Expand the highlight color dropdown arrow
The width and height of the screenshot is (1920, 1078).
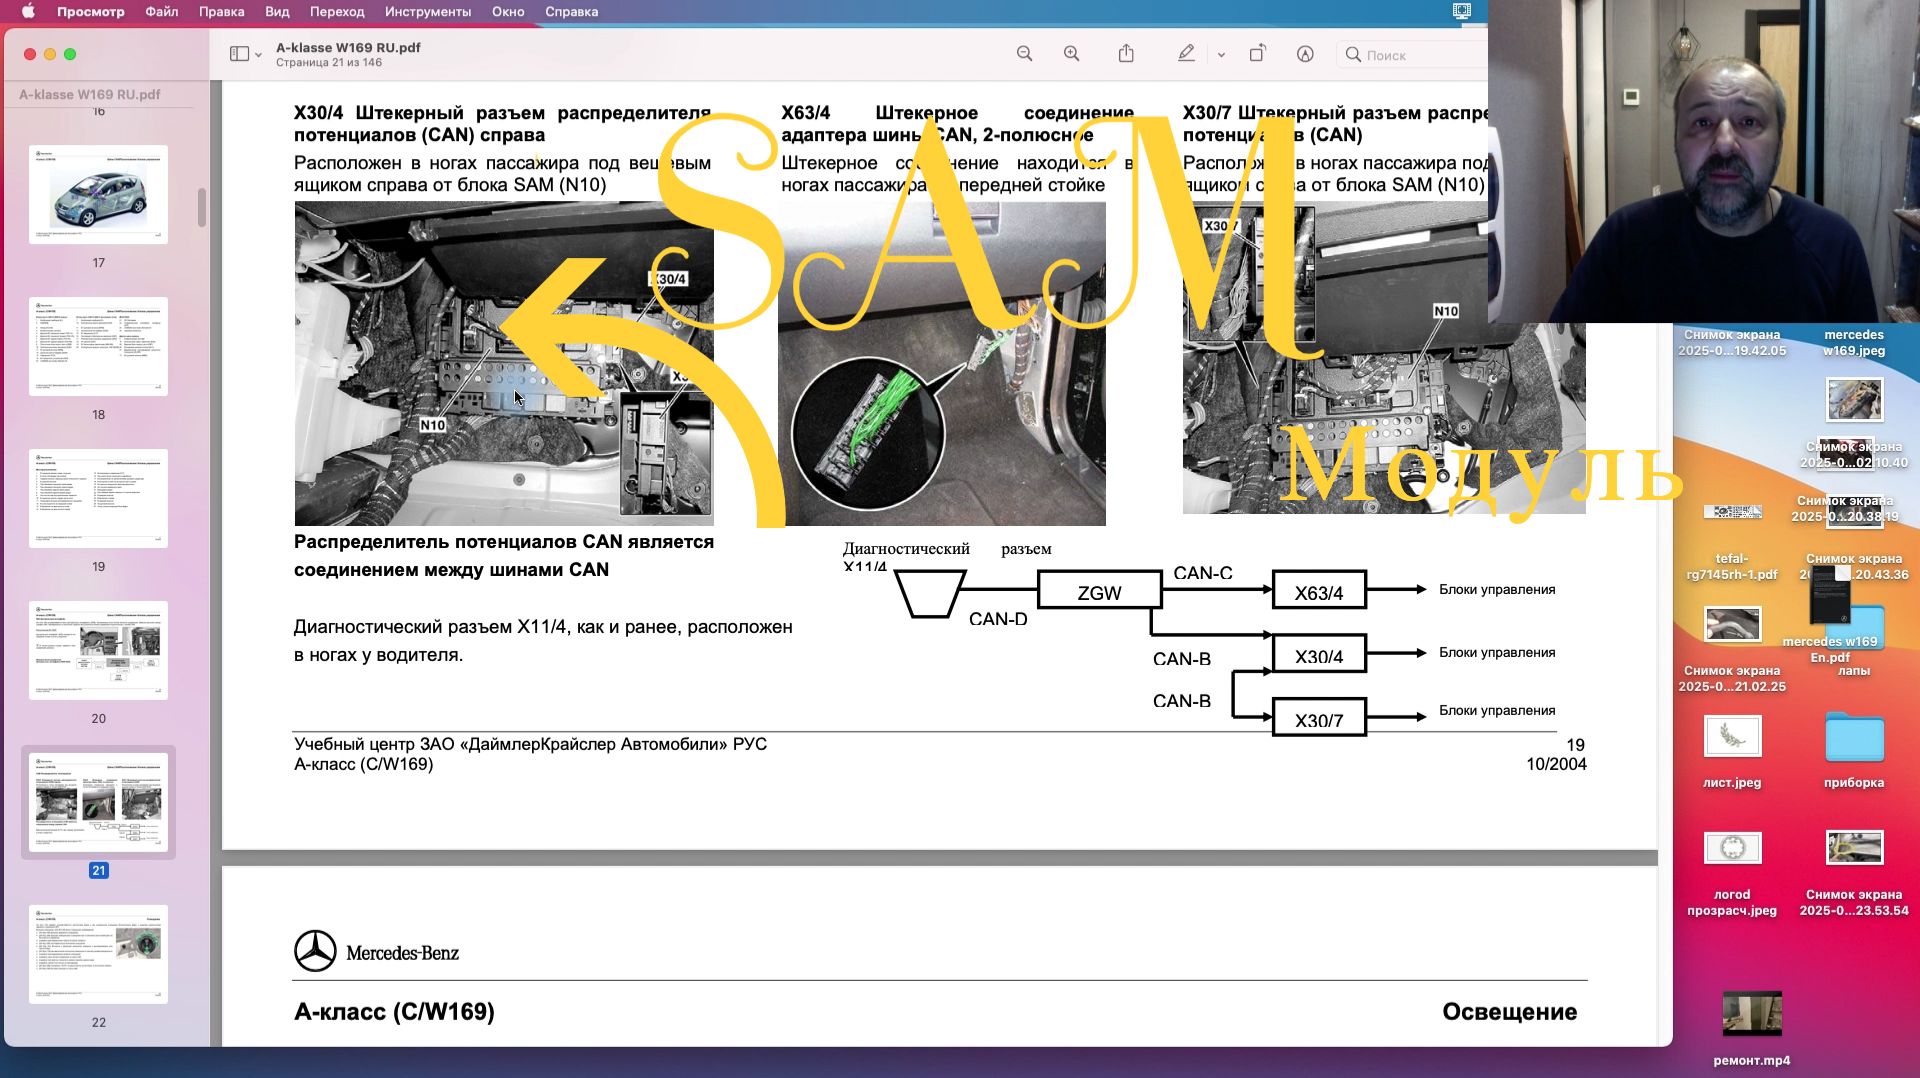1221,55
